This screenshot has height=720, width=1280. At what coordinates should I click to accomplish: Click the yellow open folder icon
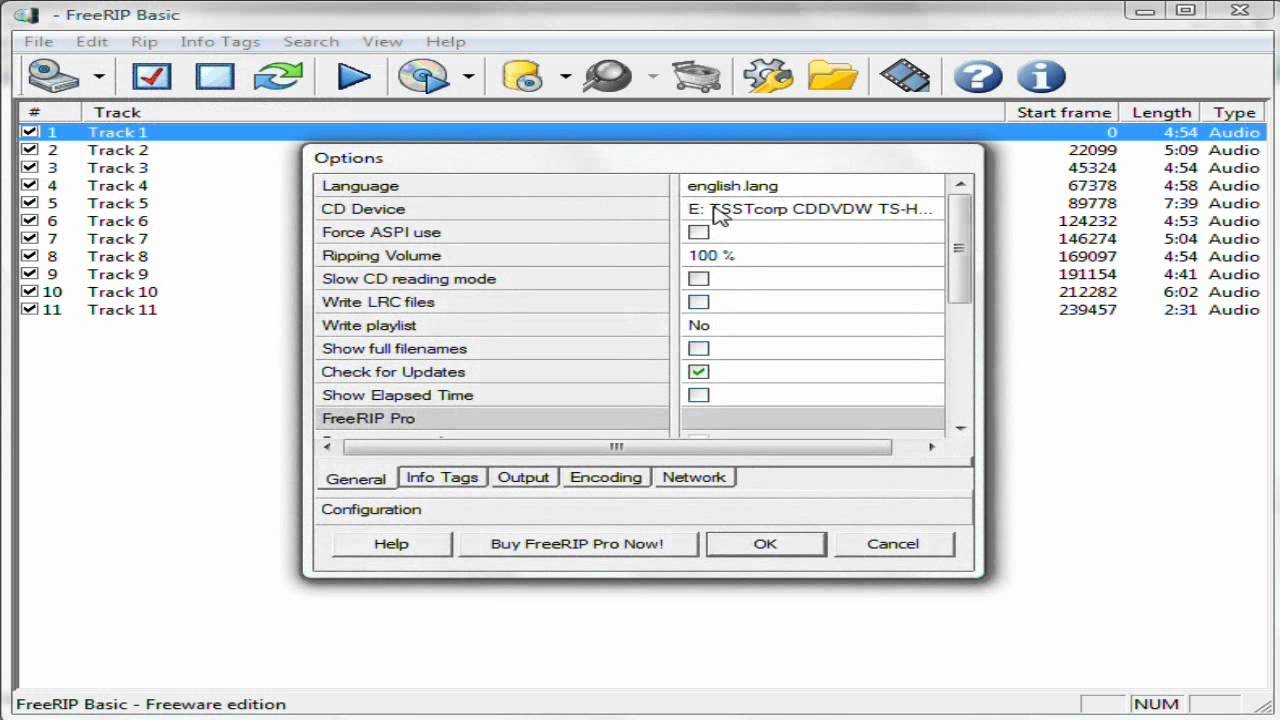(833, 77)
